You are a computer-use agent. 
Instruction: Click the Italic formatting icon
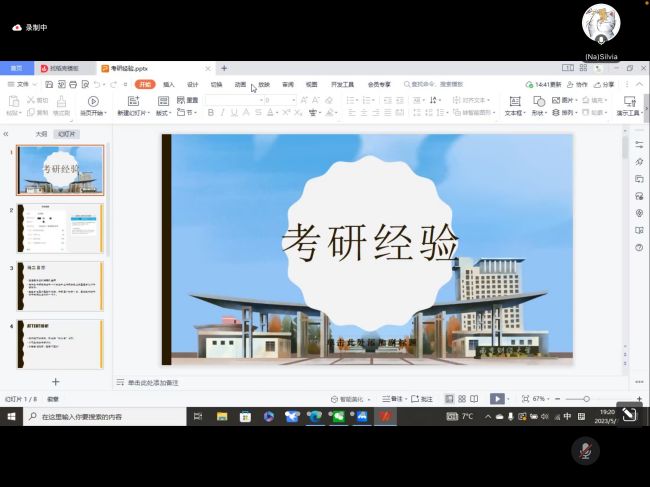point(222,113)
